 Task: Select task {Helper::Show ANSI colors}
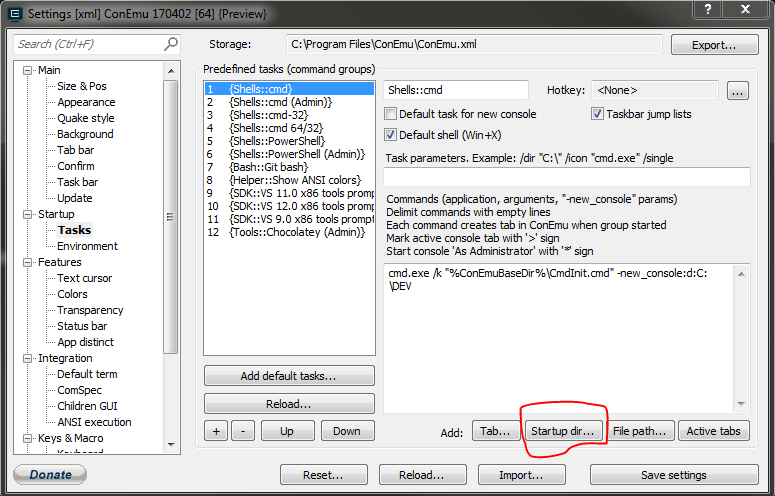pyautogui.click(x=289, y=180)
